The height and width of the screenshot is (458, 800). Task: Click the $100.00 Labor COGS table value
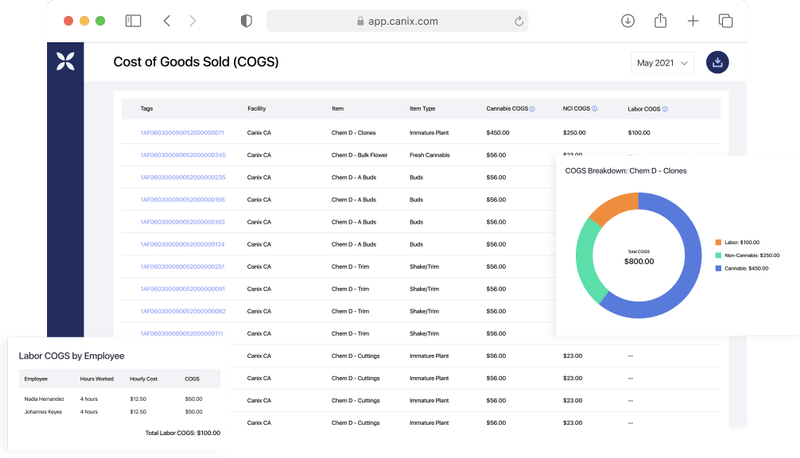click(x=639, y=133)
